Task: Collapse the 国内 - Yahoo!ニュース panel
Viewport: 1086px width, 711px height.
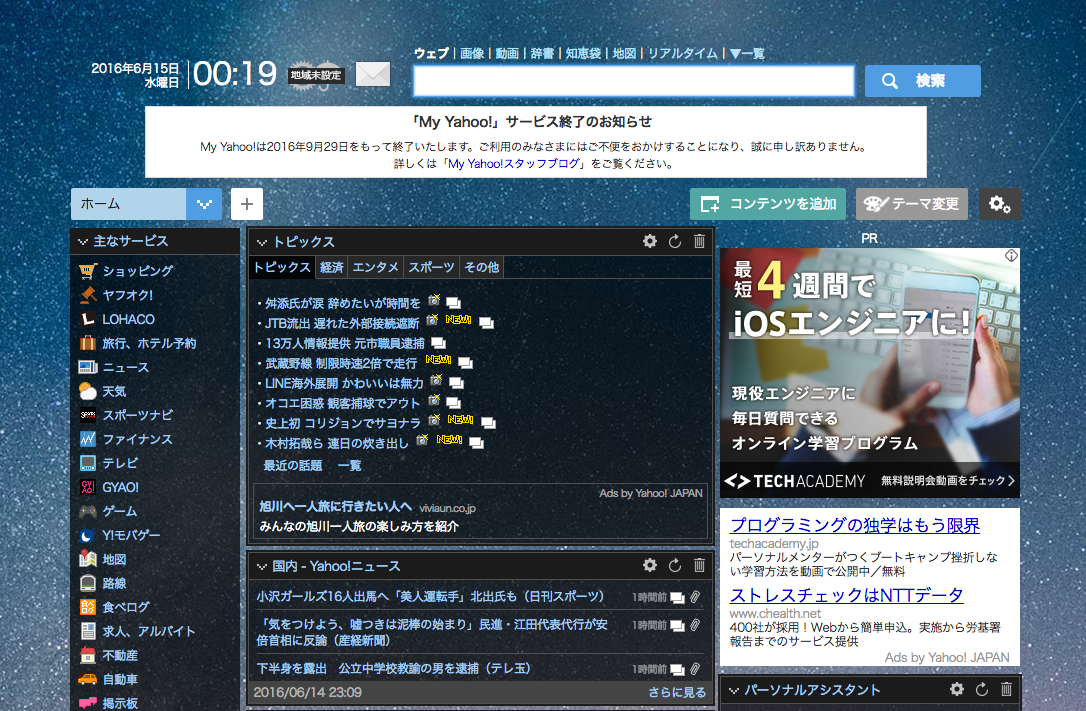Action: click(262, 566)
